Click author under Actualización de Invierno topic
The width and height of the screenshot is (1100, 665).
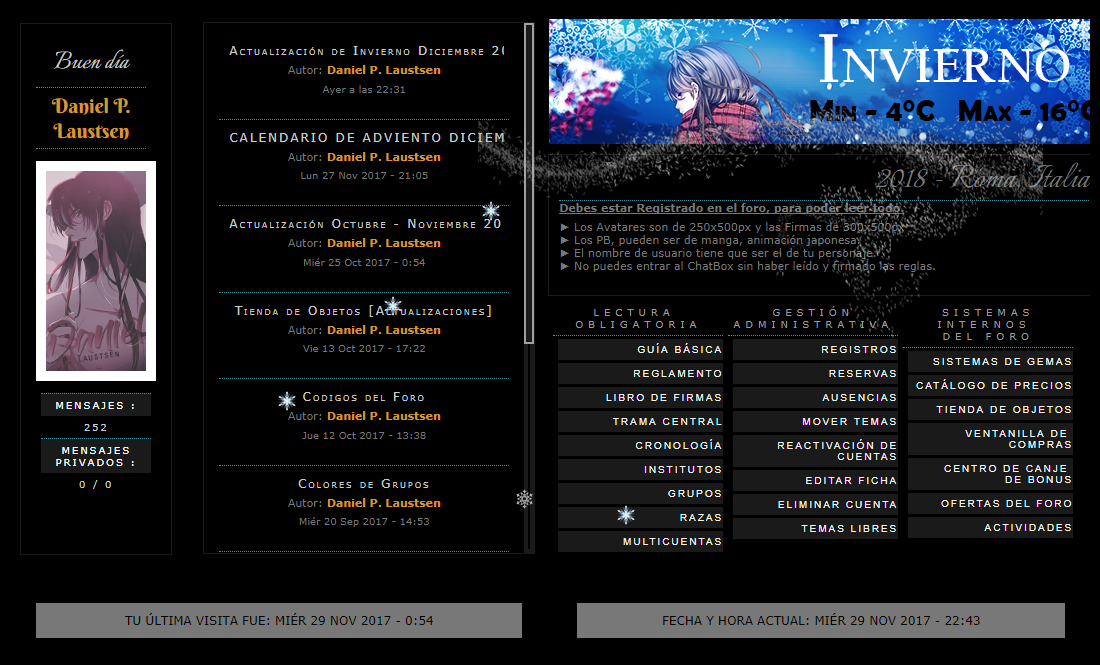pyautogui.click(x=384, y=70)
